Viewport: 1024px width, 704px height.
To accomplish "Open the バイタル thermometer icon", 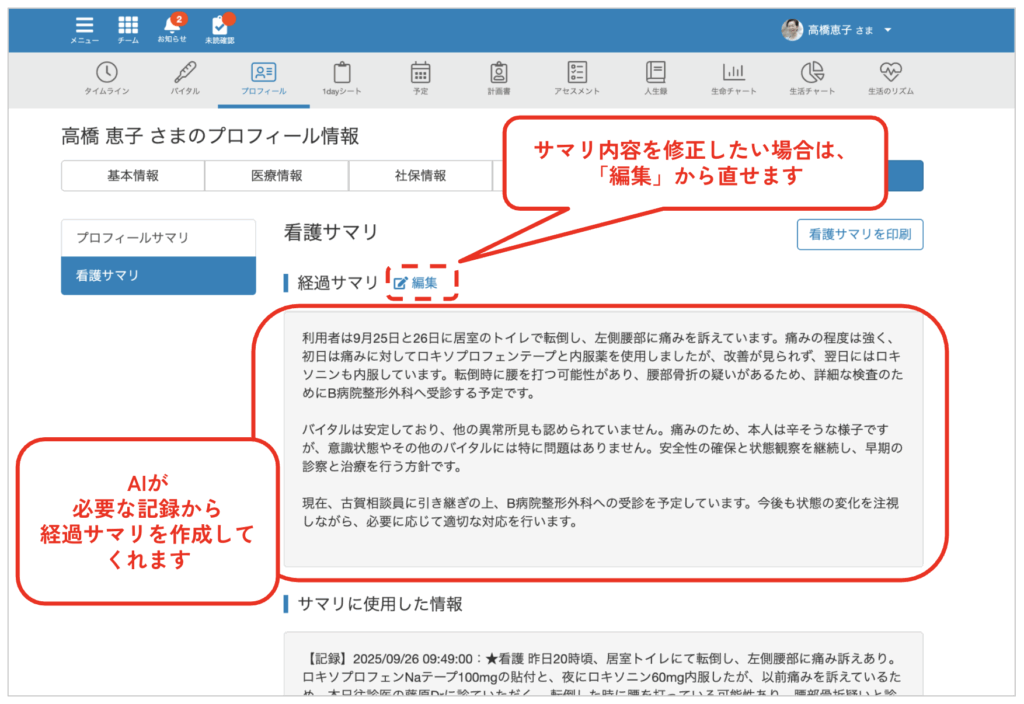I will [x=185, y=76].
